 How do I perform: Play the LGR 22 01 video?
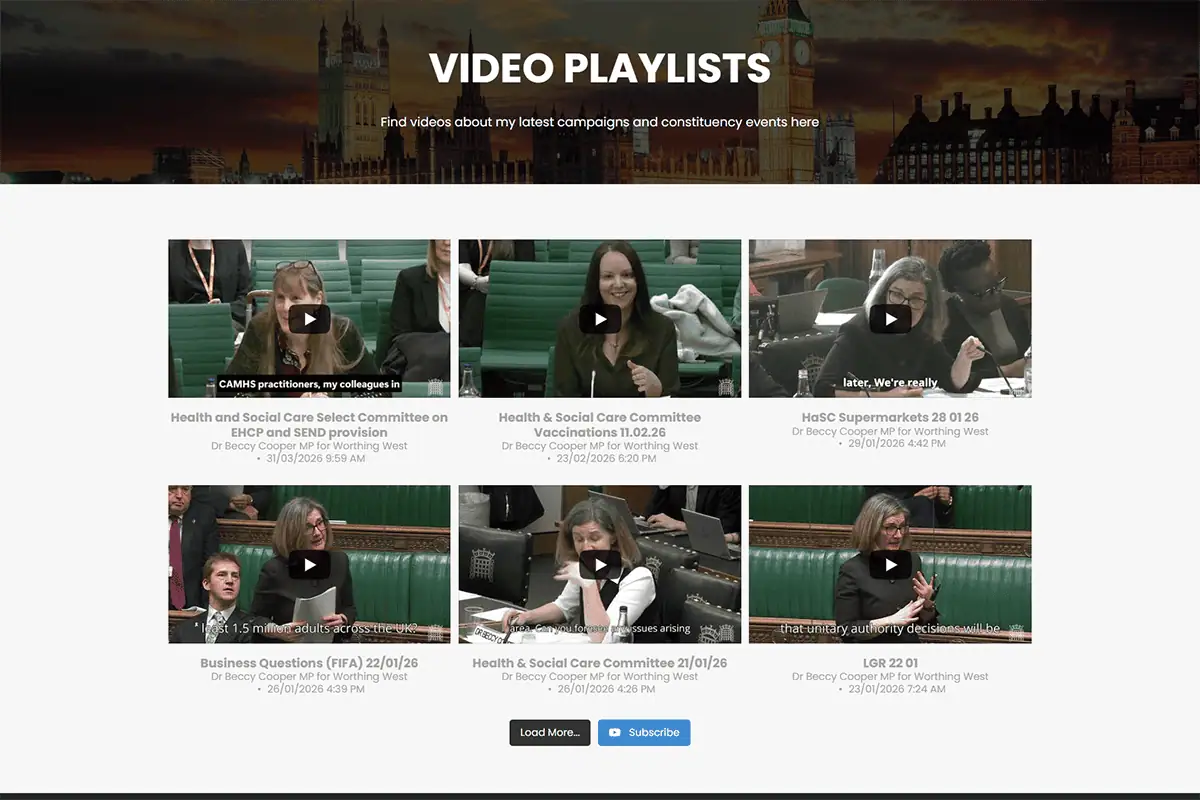(x=890, y=564)
